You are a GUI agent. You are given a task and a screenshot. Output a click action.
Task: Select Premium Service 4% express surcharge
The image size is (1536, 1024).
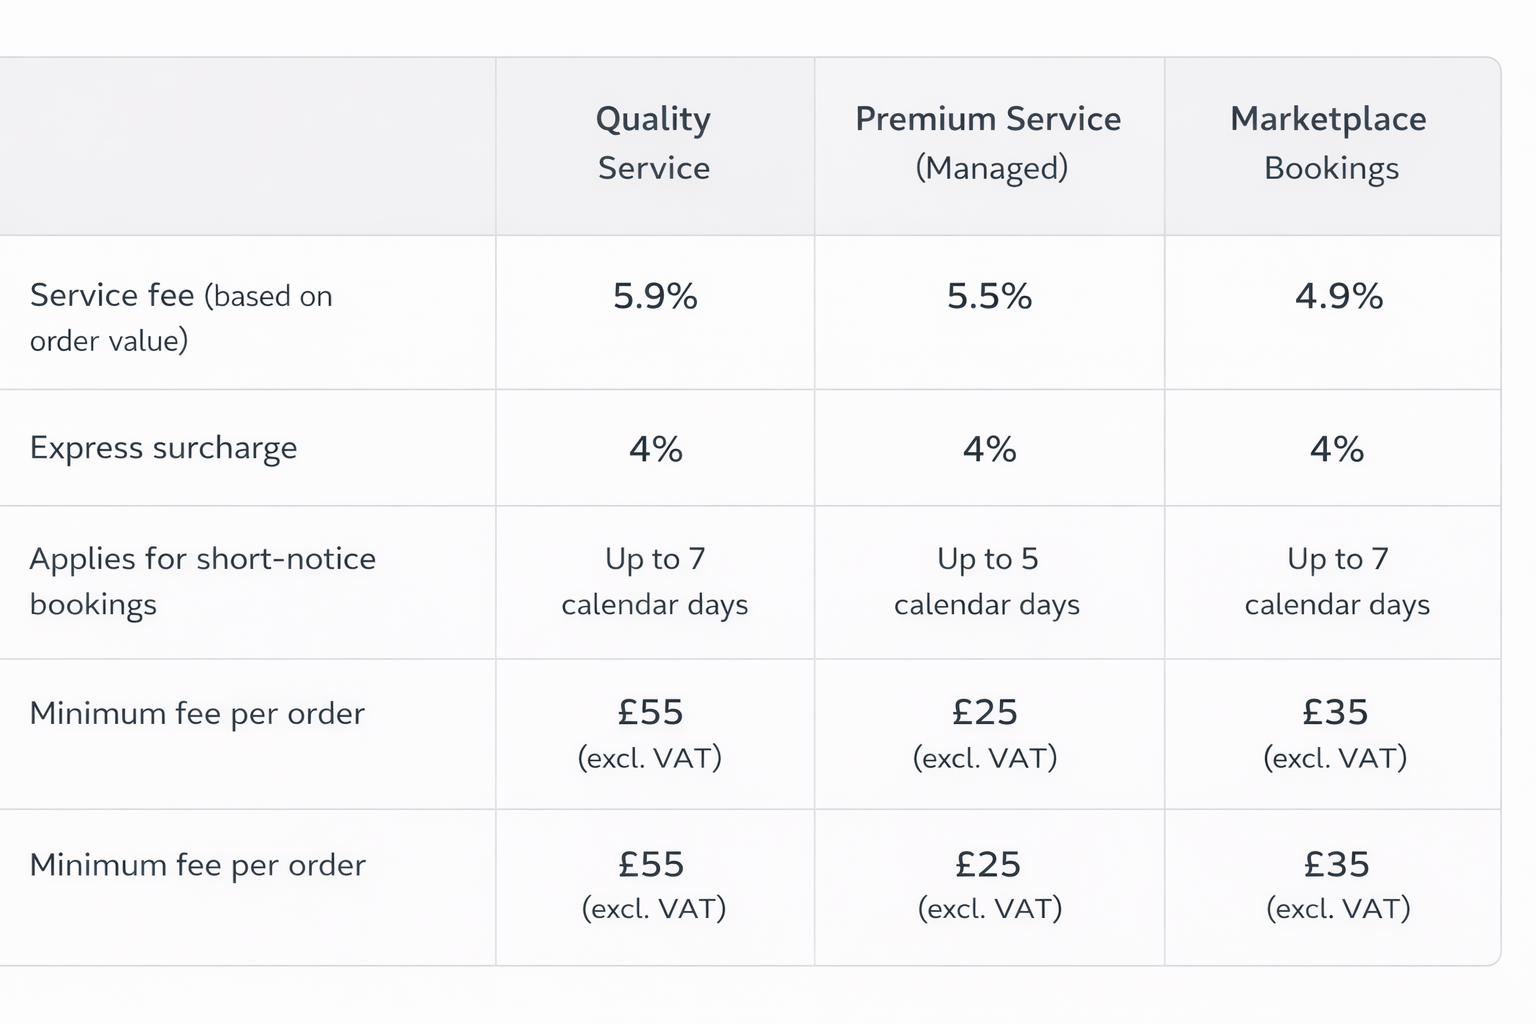point(989,449)
